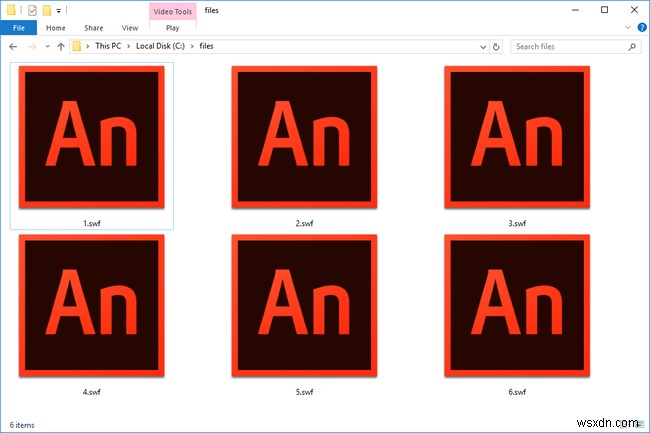Click Local Disk (C:) in address path
The image size is (650, 433).
click(x=160, y=46)
